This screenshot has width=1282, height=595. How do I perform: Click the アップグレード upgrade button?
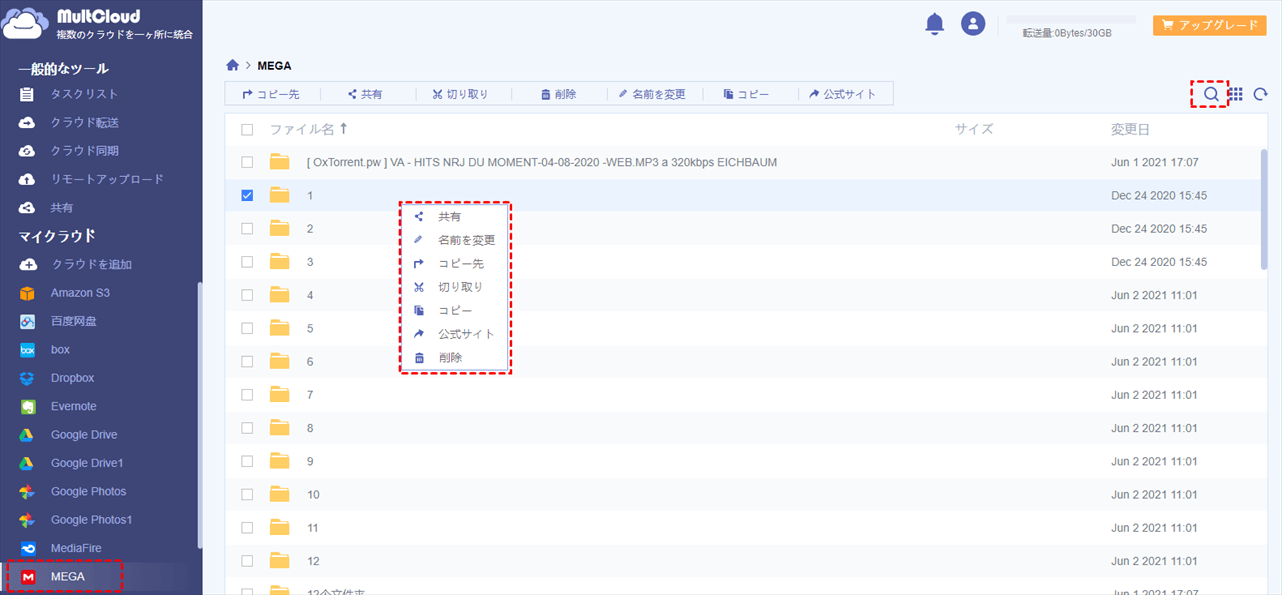pos(1210,25)
